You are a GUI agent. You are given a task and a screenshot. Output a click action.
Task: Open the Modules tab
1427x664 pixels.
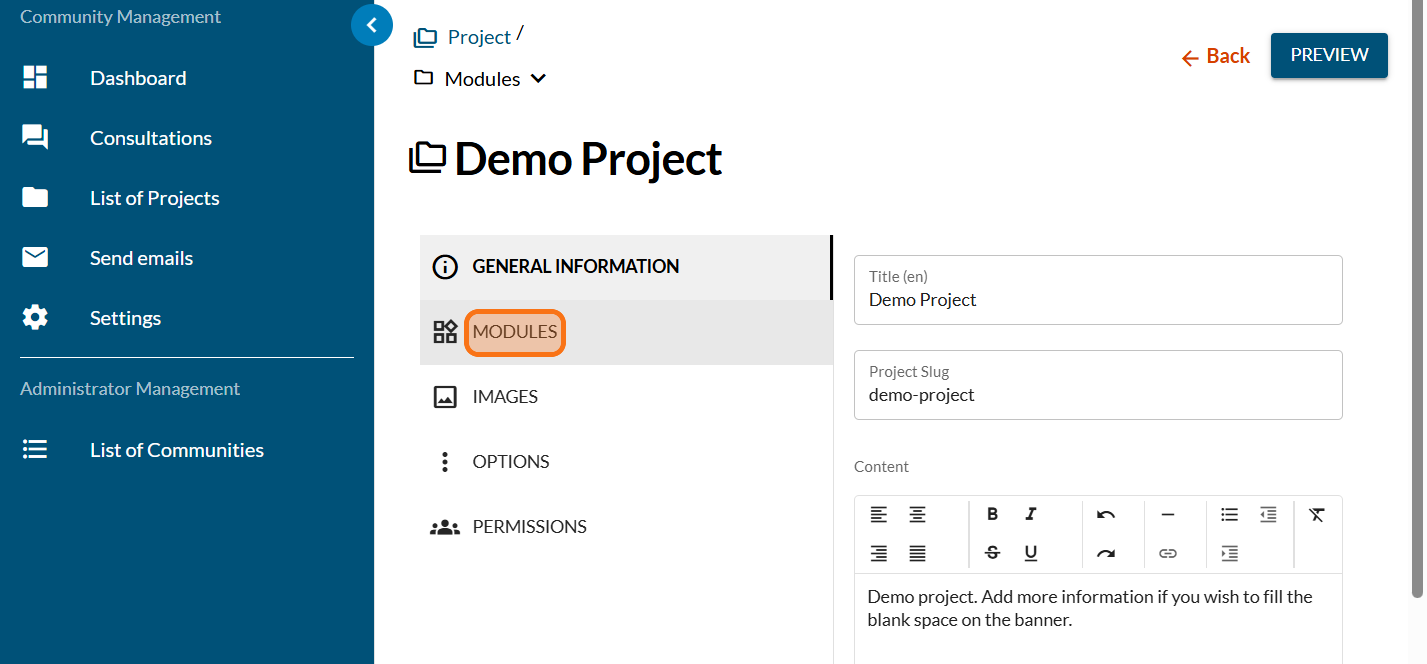pyautogui.click(x=515, y=332)
